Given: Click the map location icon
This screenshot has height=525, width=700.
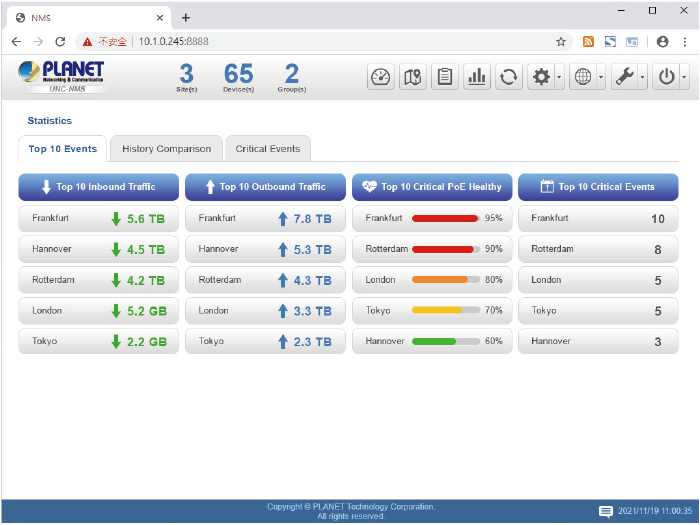Looking at the screenshot, I should [412, 77].
